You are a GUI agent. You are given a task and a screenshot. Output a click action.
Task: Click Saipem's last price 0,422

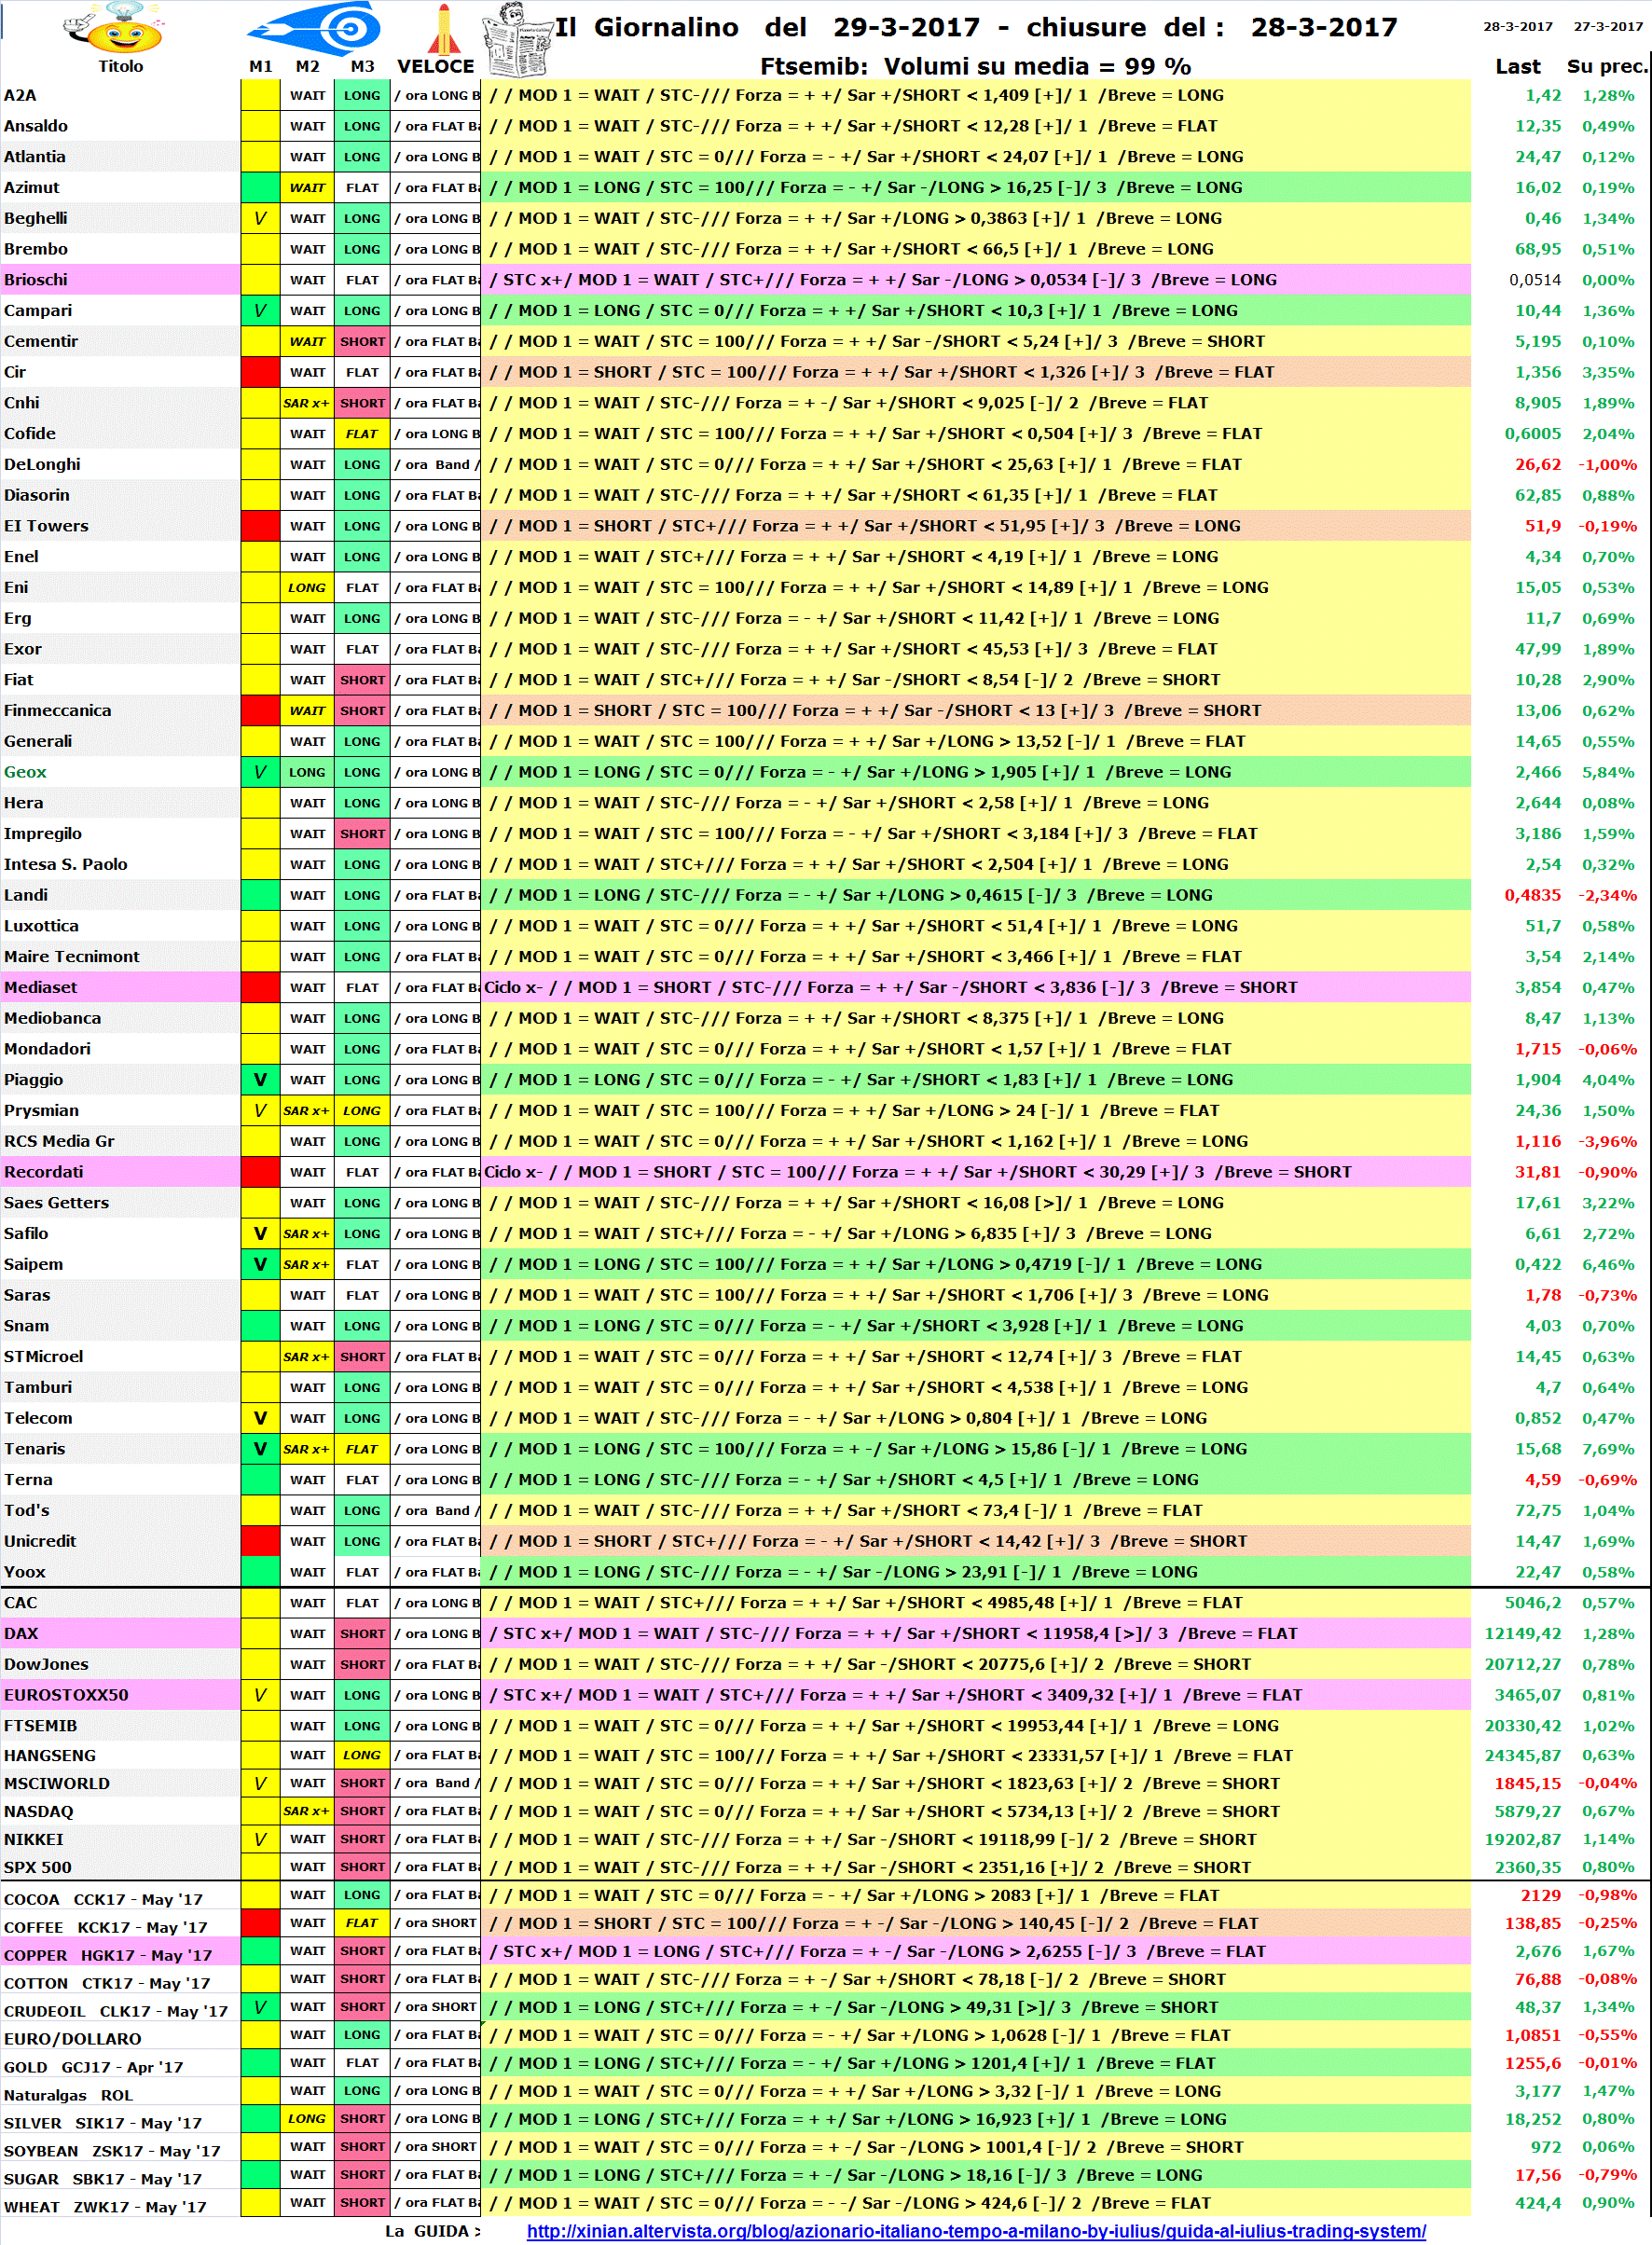click(1537, 1264)
